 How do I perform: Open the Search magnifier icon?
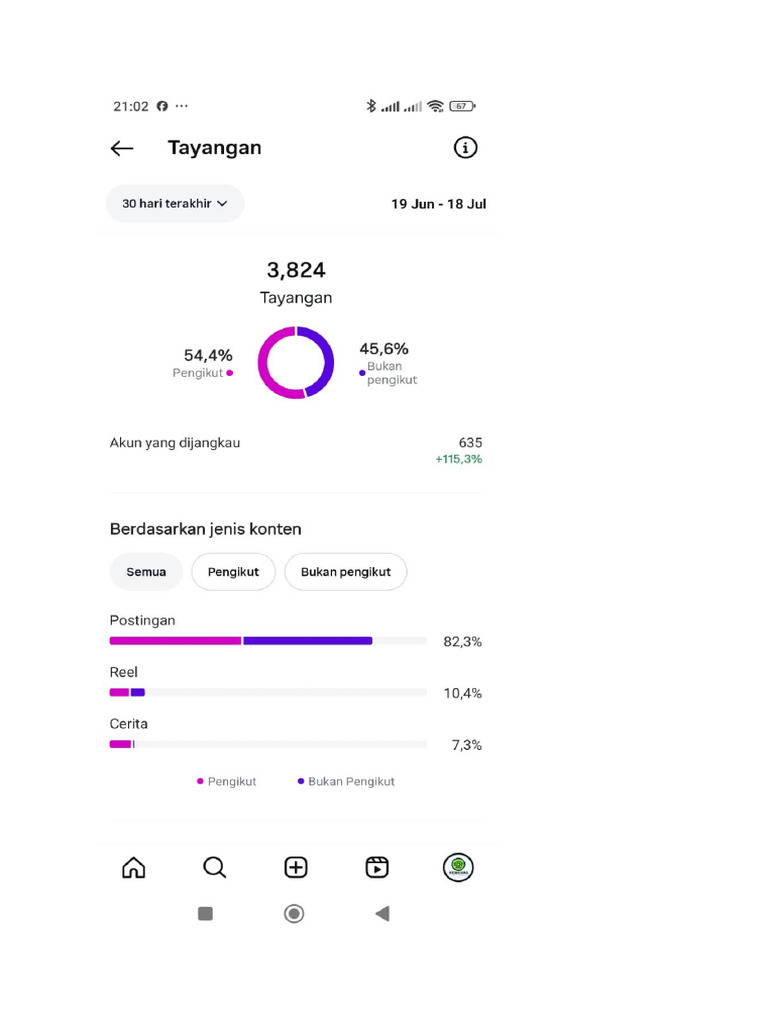214,867
